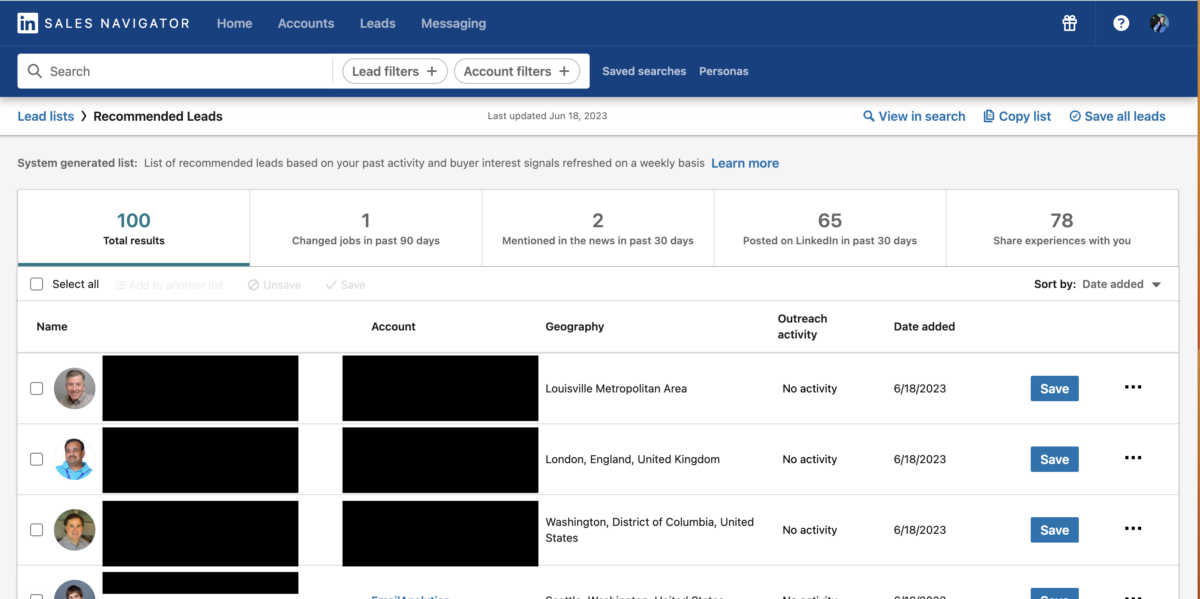
Task: Click Copy list
Action: click(1017, 116)
